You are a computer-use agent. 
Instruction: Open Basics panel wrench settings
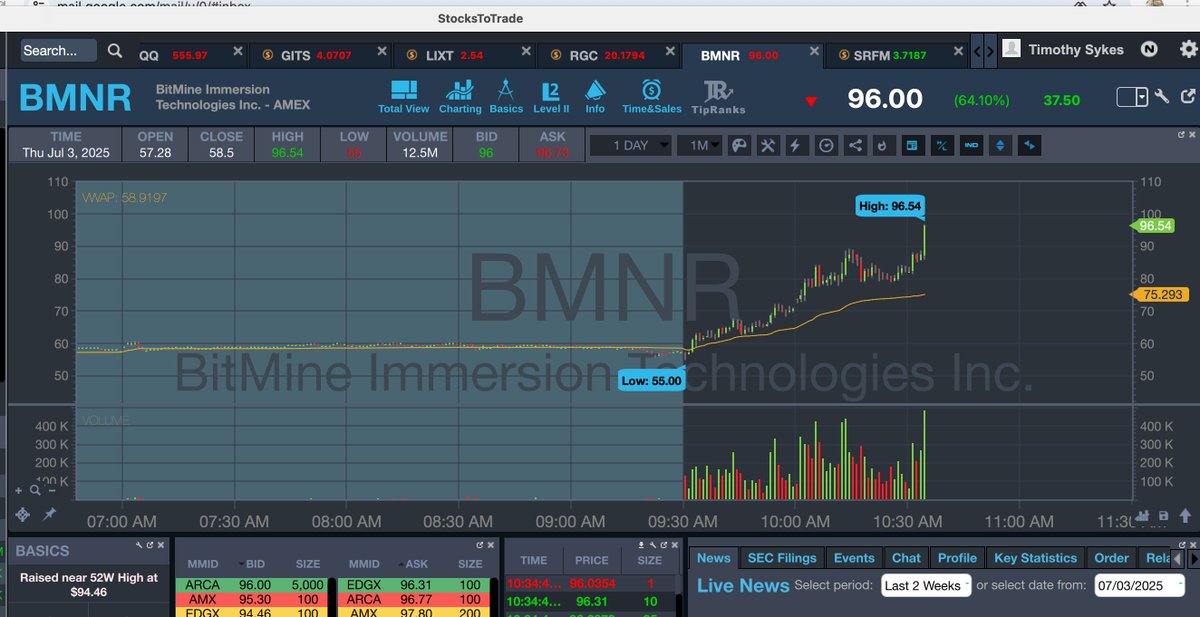[x=139, y=545]
